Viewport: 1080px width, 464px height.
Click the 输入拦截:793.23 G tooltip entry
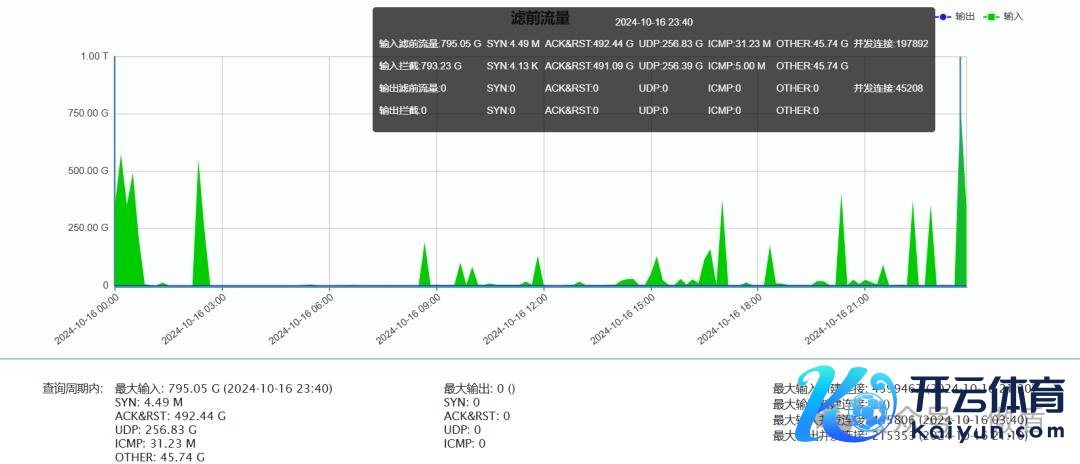(420, 66)
